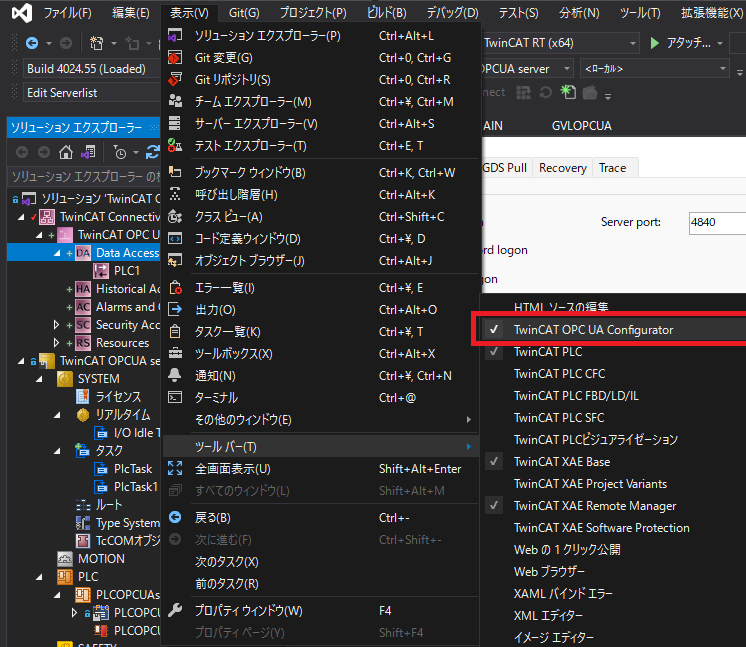The width and height of the screenshot is (746, 647).
Task: Open the Task List entry
Action: (x=320, y=332)
